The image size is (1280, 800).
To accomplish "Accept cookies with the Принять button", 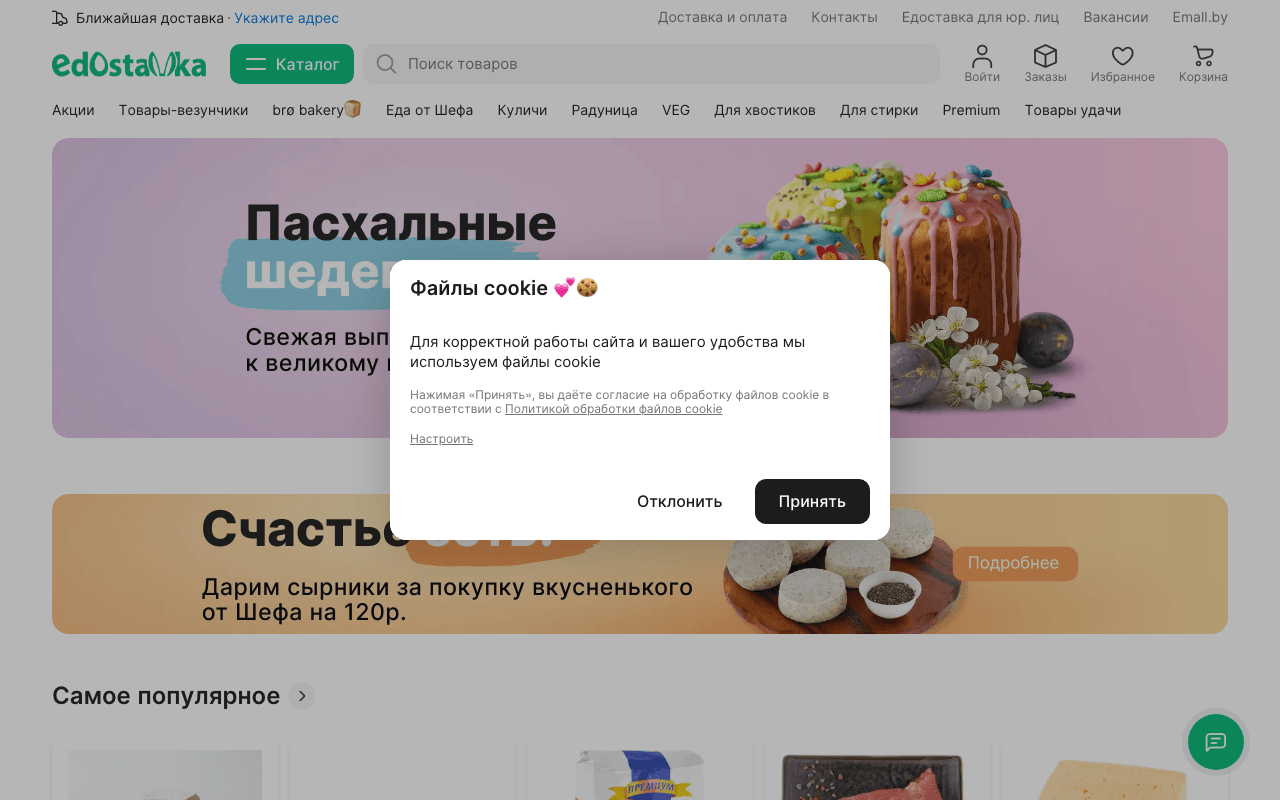I will (812, 501).
